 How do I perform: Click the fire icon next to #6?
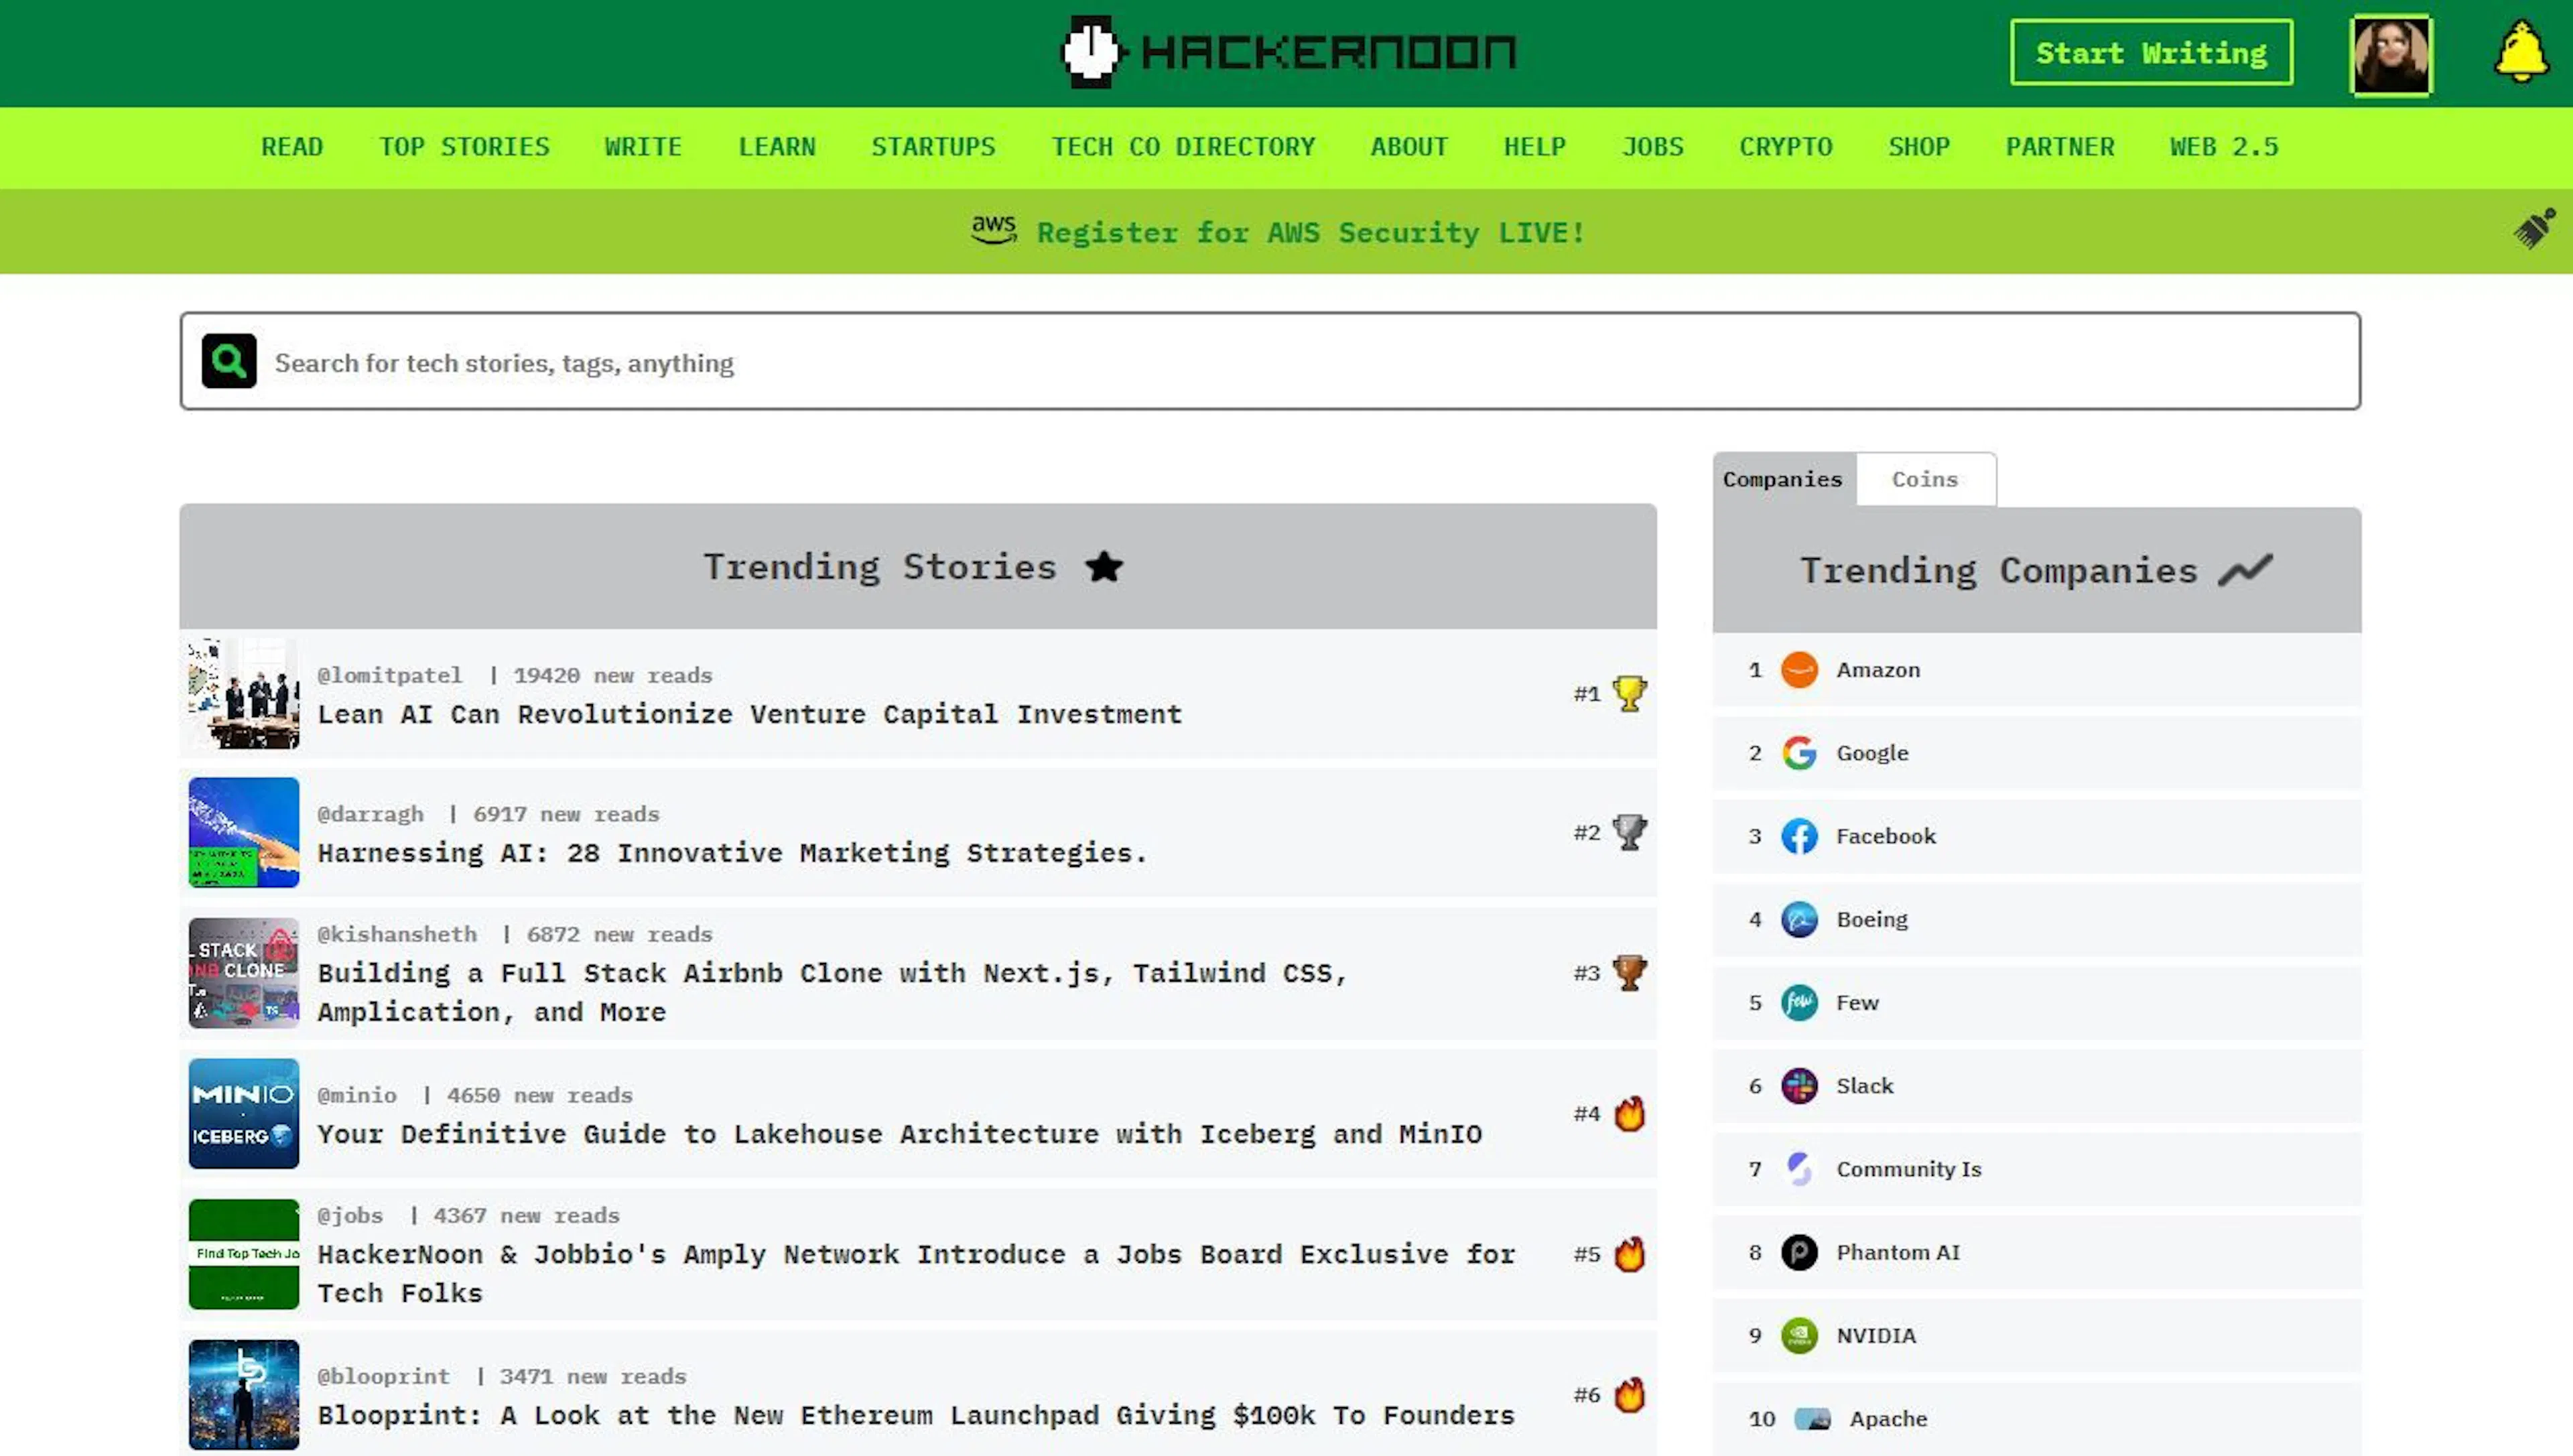[x=1629, y=1394]
